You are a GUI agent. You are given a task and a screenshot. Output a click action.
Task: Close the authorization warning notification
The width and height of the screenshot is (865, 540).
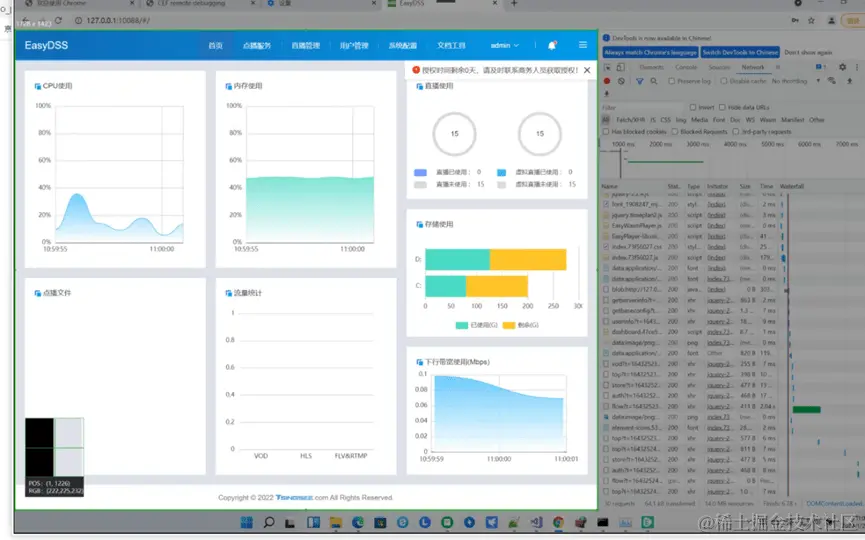pyautogui.click(x=587, y=70)
